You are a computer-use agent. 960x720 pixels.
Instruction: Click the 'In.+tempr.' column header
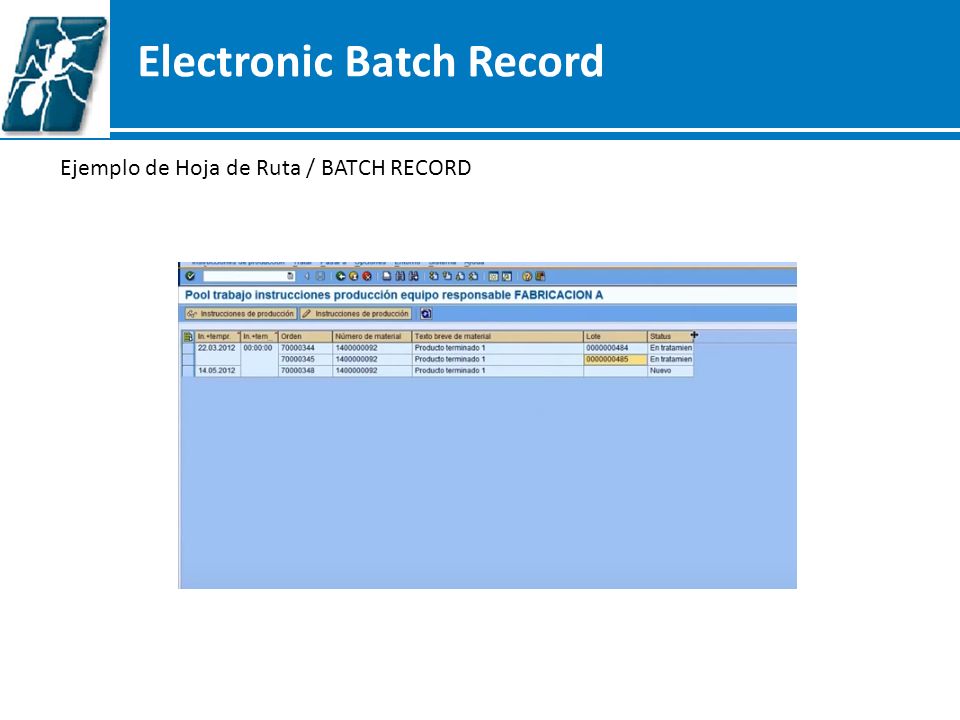pyautogui.click(x=217, y=337)
